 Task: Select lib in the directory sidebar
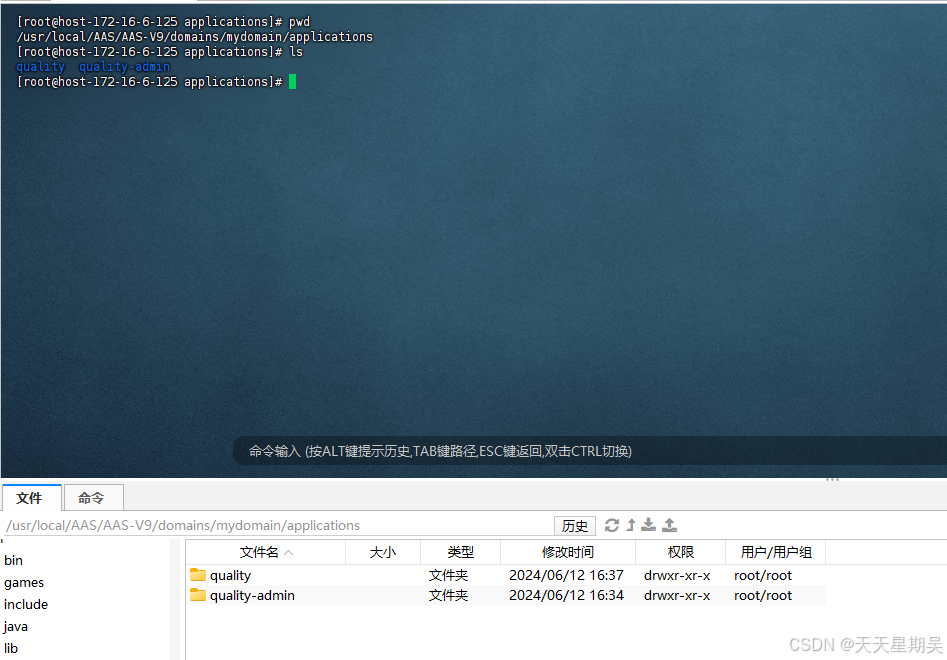pyautogui.click(x=11, y=648)
